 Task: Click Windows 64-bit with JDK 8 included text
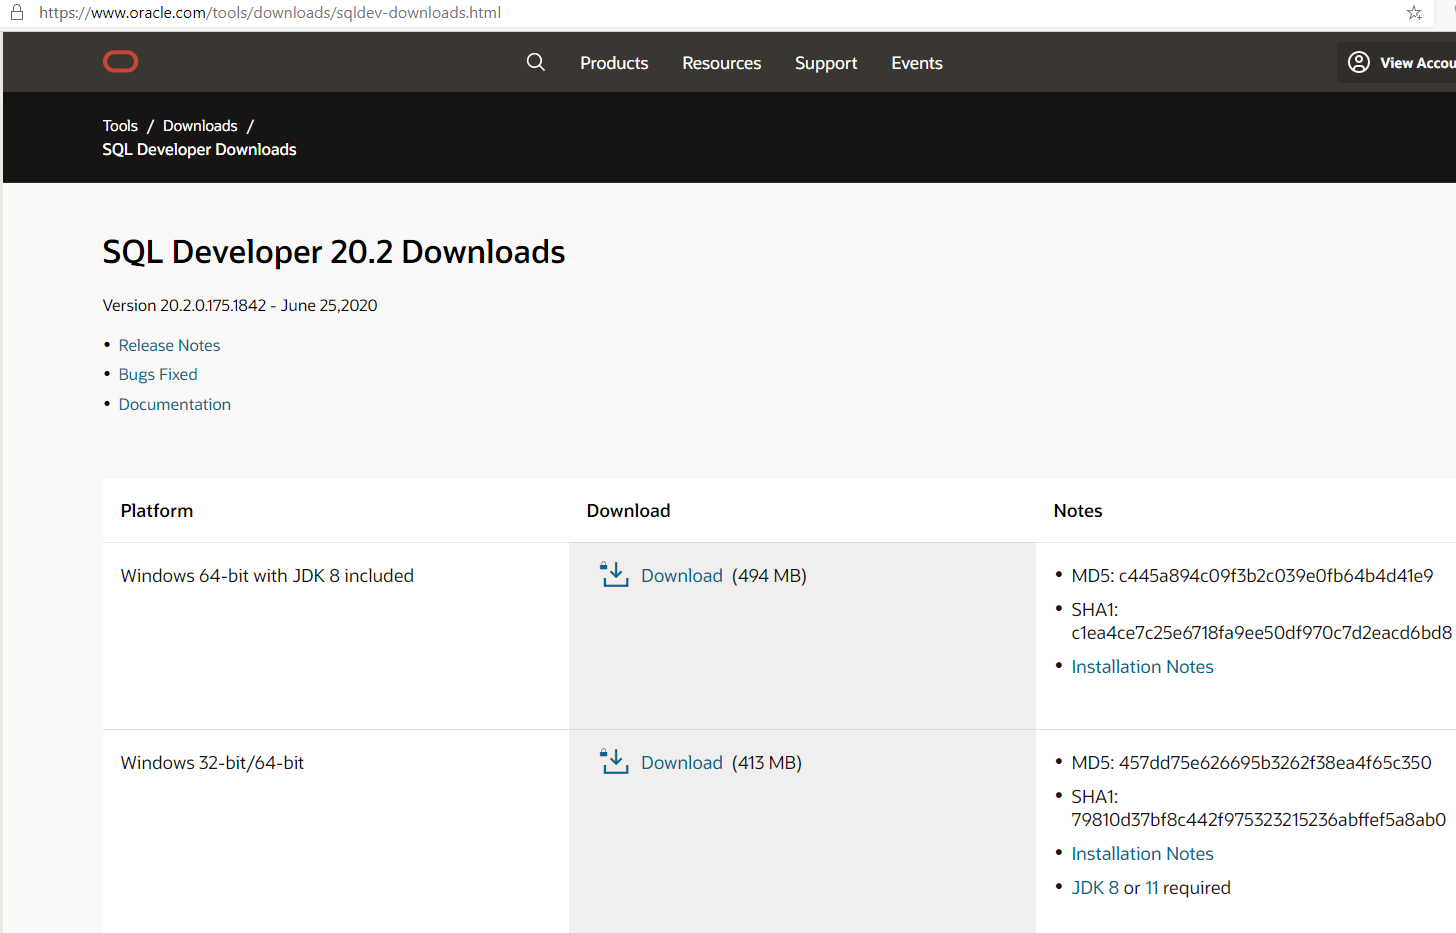point(267,575)
